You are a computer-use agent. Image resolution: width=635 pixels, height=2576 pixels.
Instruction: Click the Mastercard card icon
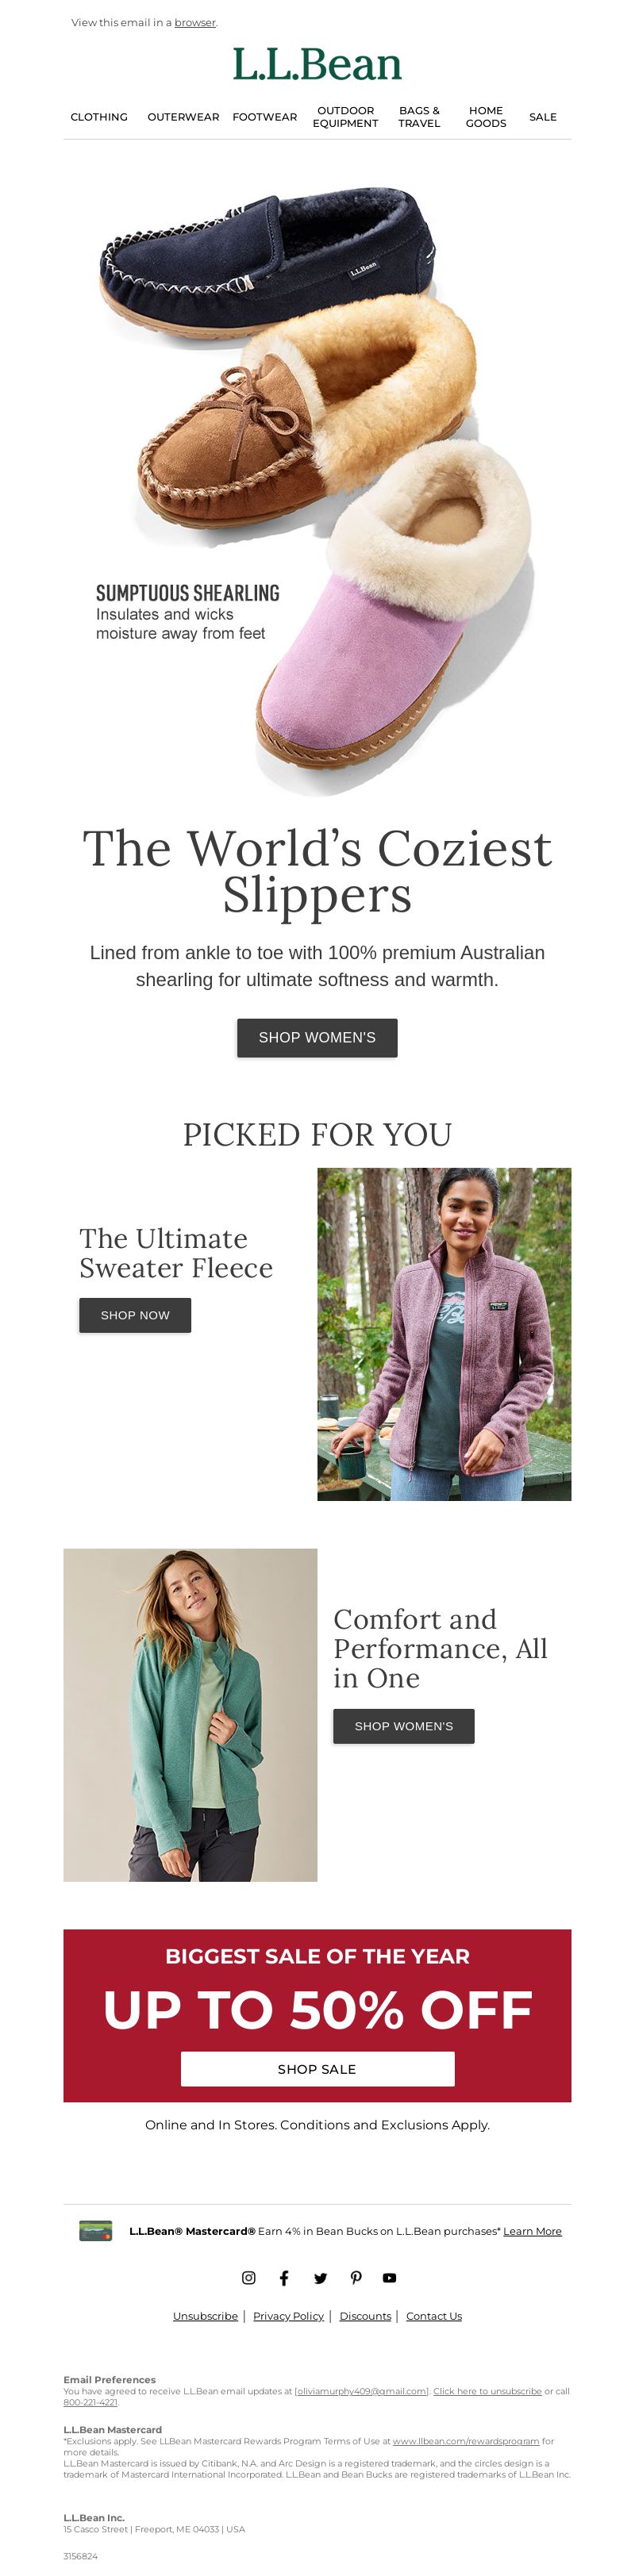pos(96,2230)
